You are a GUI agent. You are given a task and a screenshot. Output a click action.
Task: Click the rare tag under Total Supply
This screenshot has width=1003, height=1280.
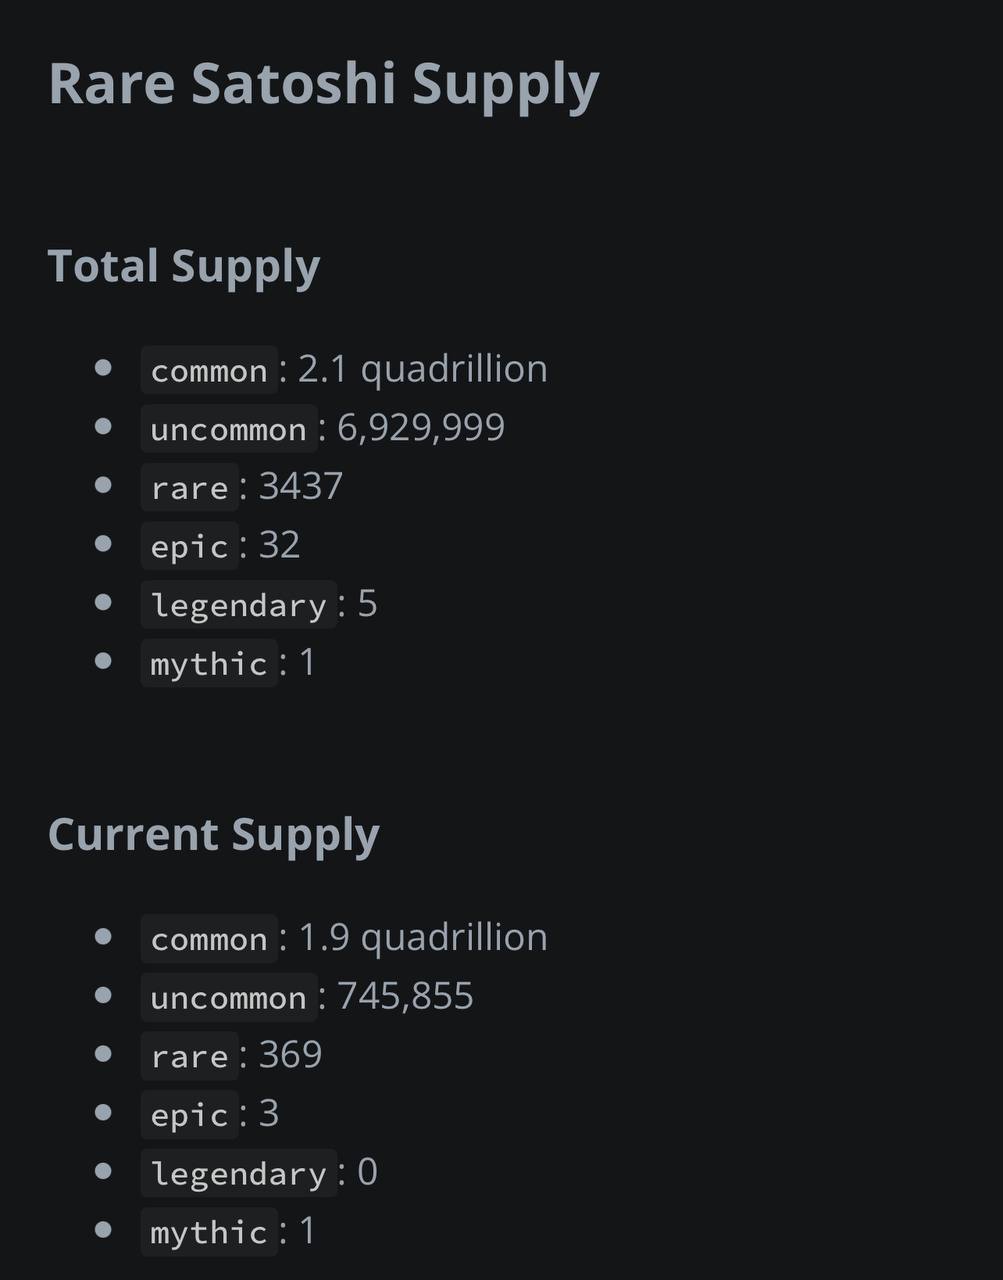[x=190, y=487]
